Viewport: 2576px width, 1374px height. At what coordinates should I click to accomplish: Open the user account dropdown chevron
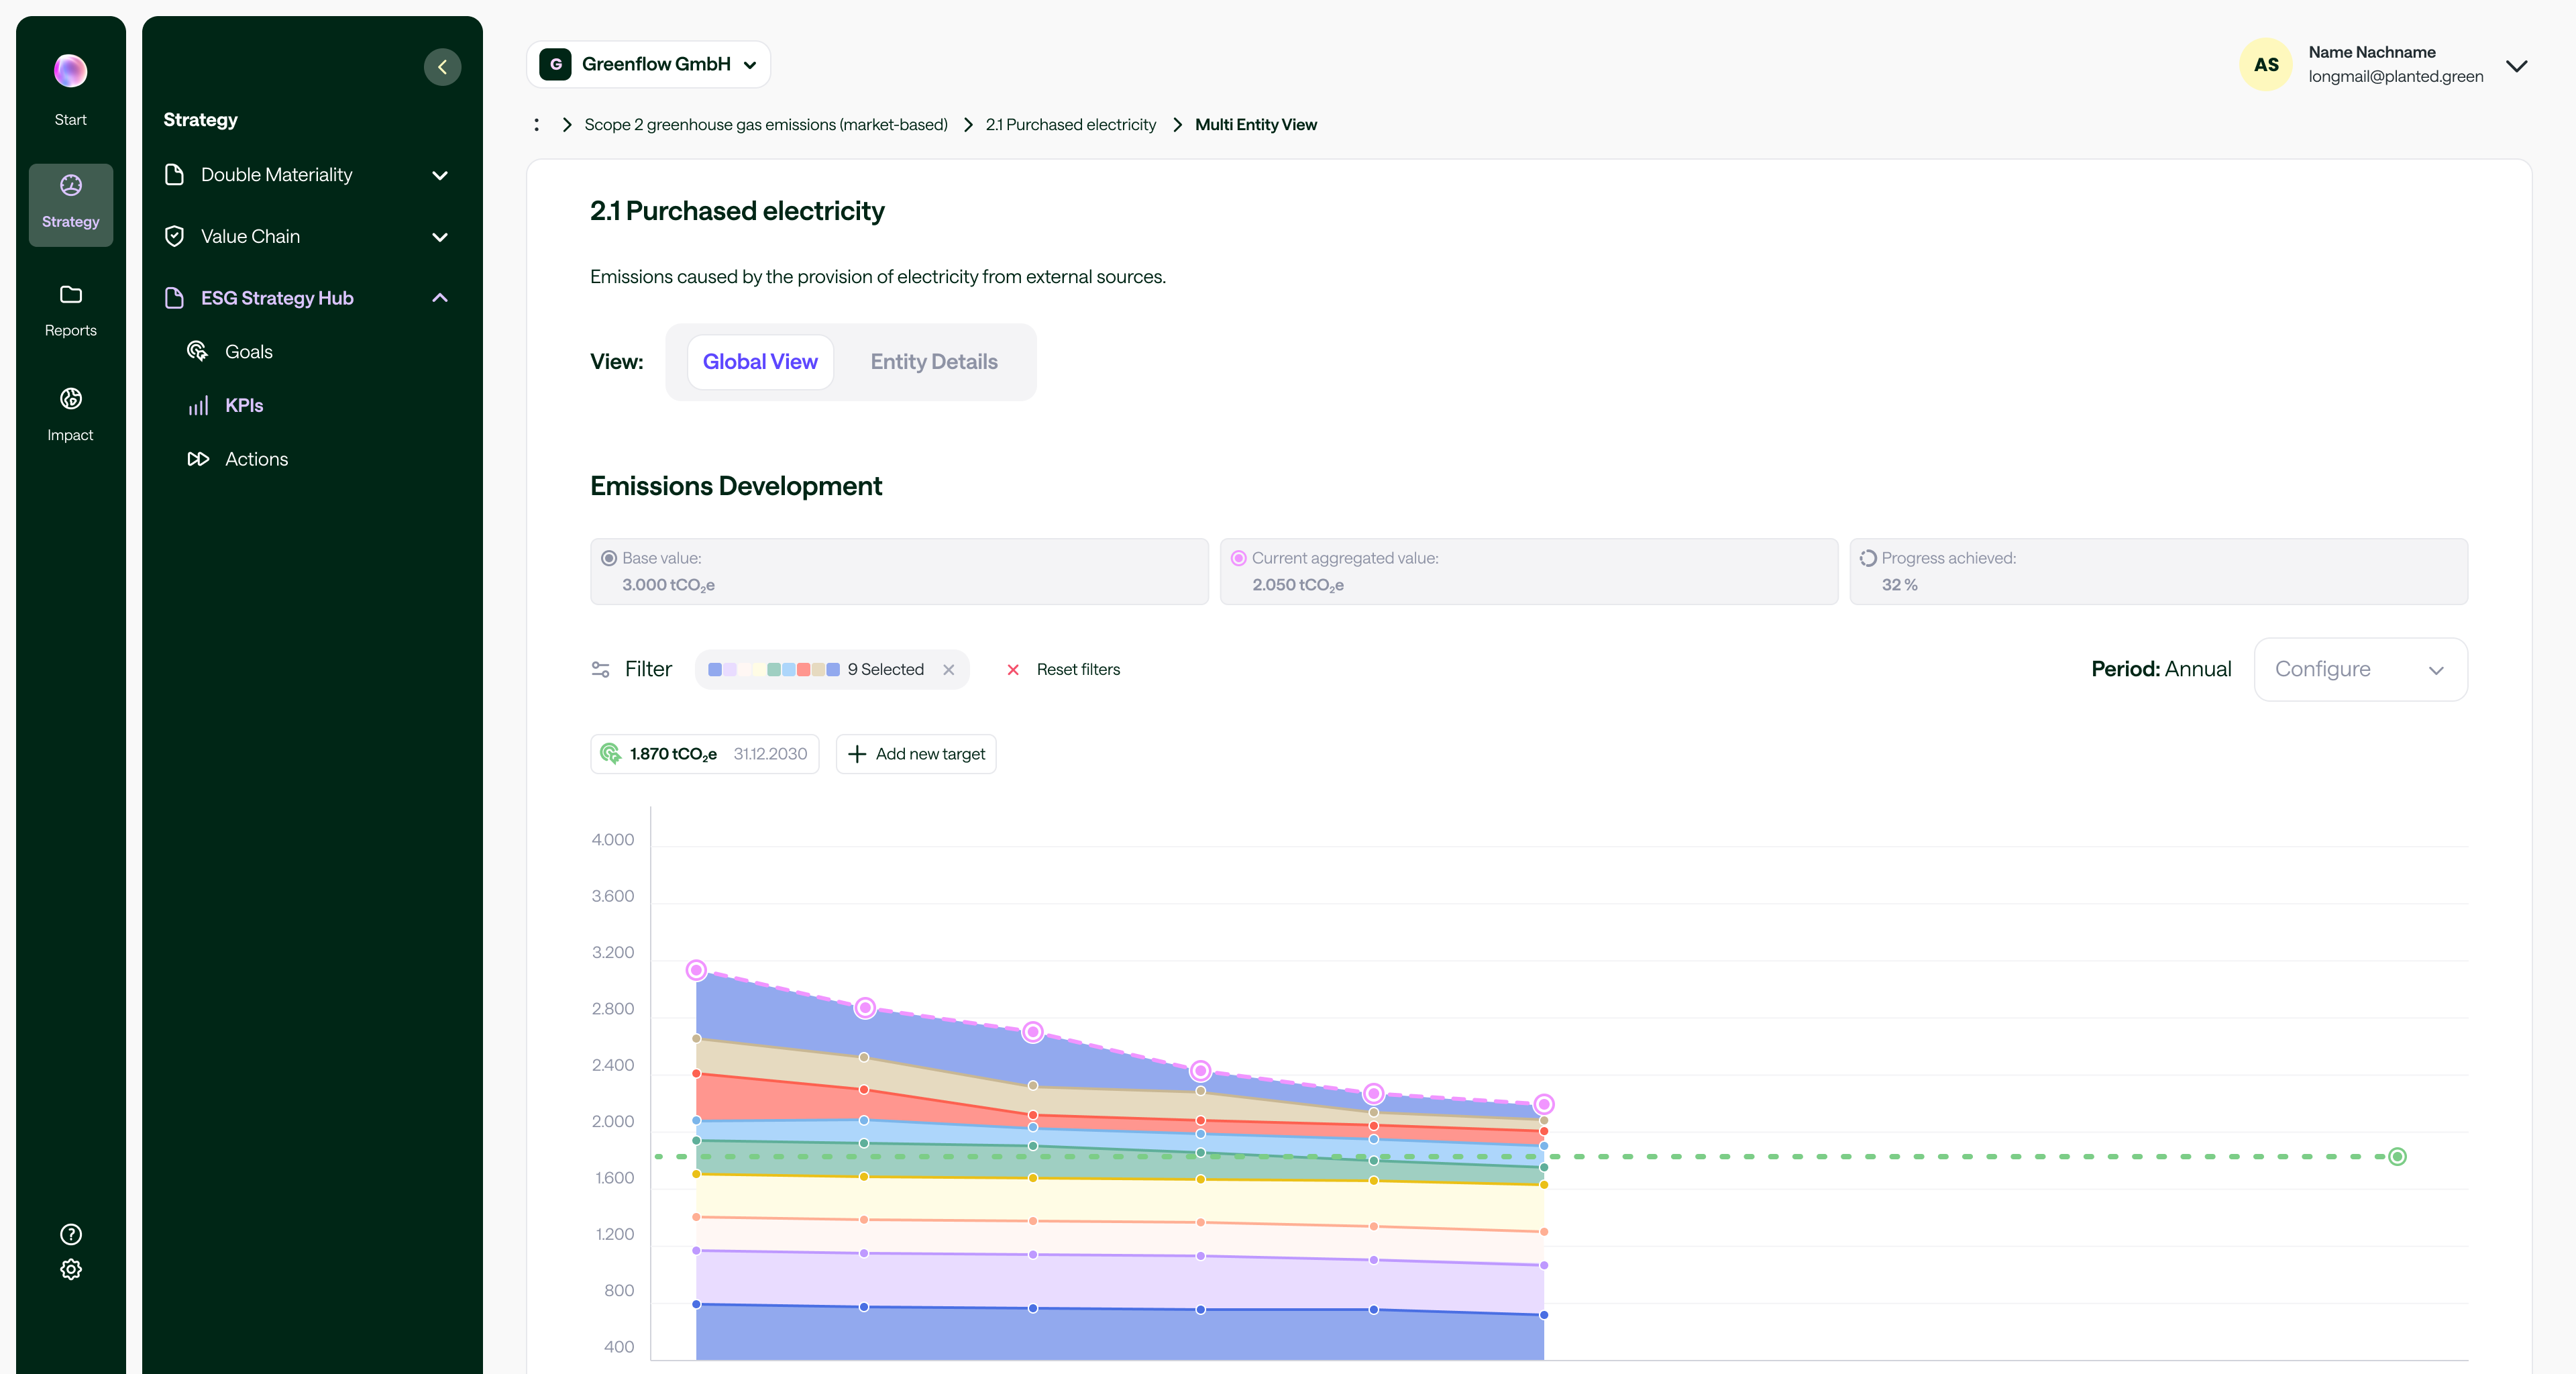(2517, 66)
